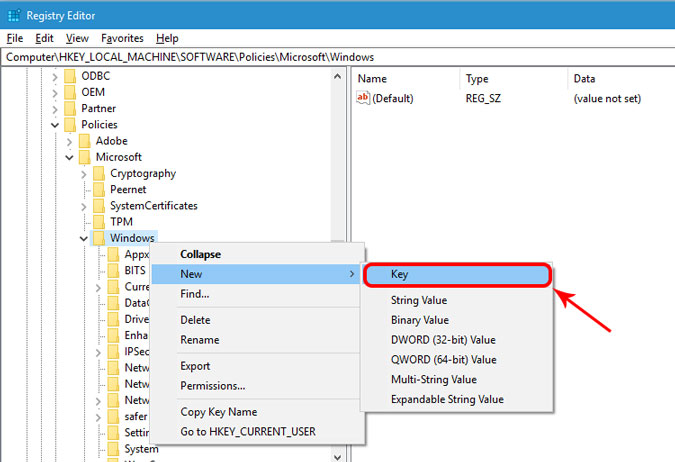Click the Registry Editor app icon in title bar
Image resolution: width=675 pixels, height=462 pixels.
[x=12, y=13]
